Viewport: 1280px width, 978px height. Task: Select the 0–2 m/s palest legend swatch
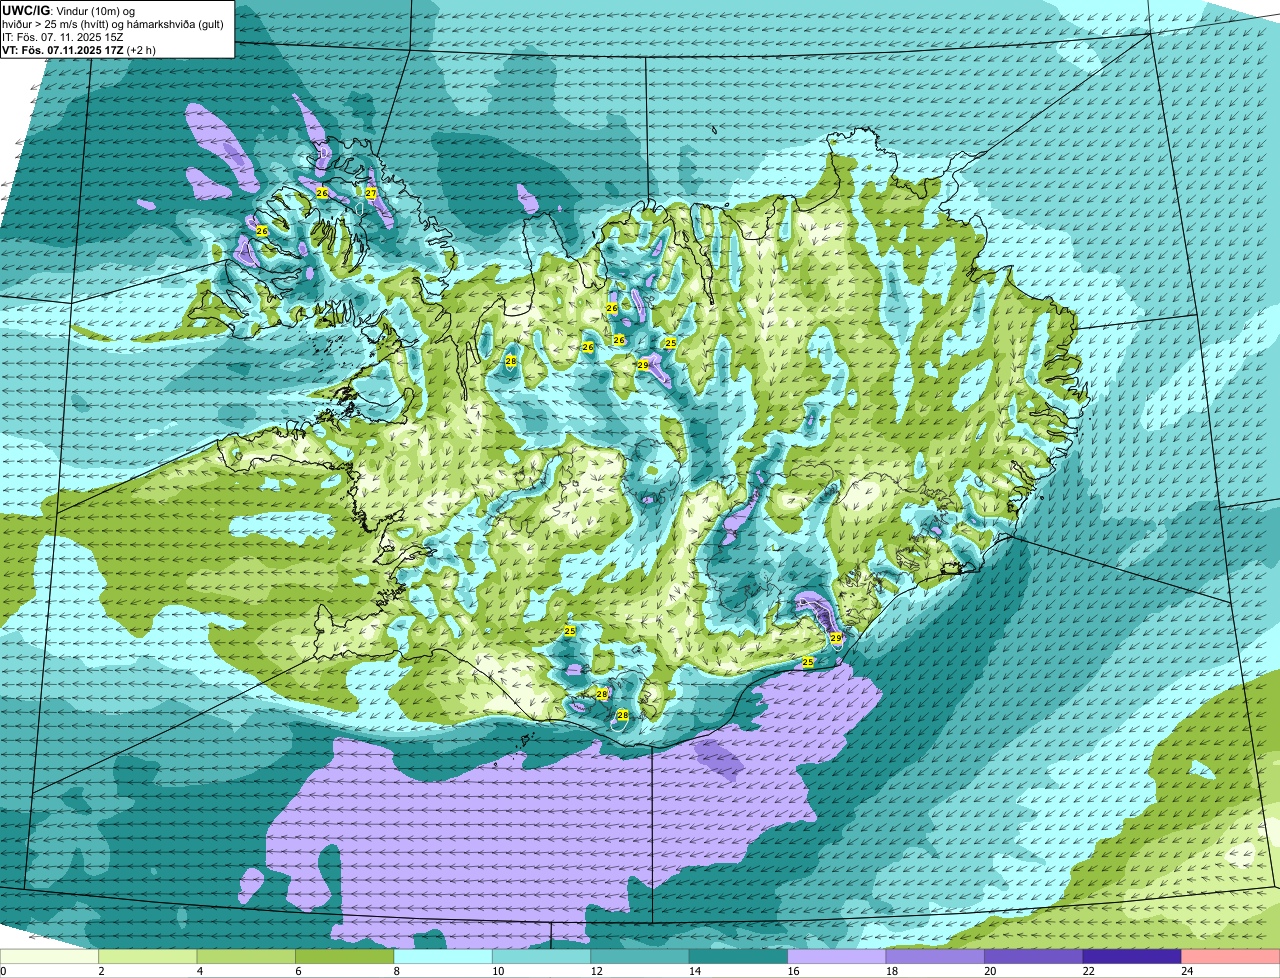tap(50, 956)
